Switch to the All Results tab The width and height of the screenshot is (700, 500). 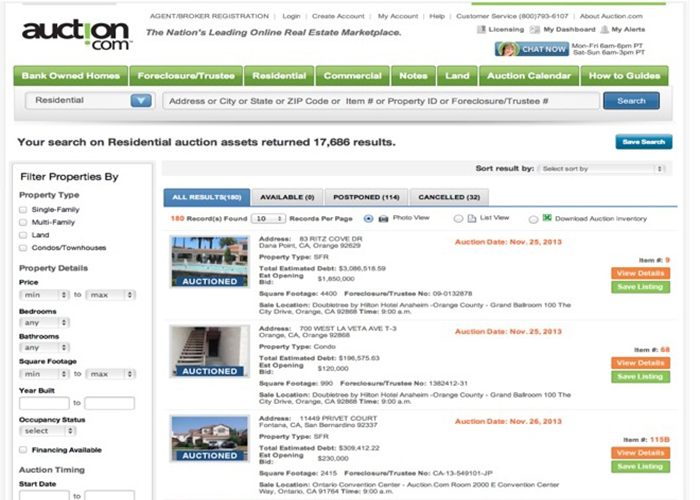click(207, 197)
